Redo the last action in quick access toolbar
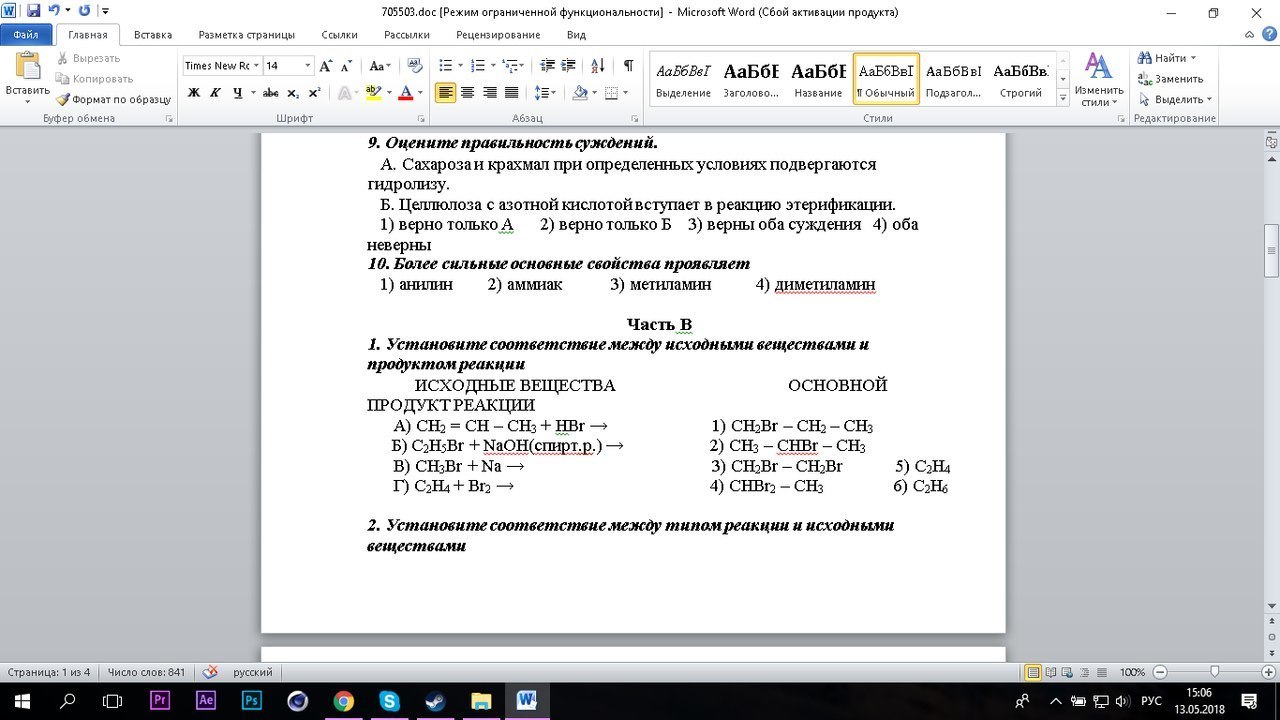This screenshot has width=1280, height=720. (x=82, y=11)
